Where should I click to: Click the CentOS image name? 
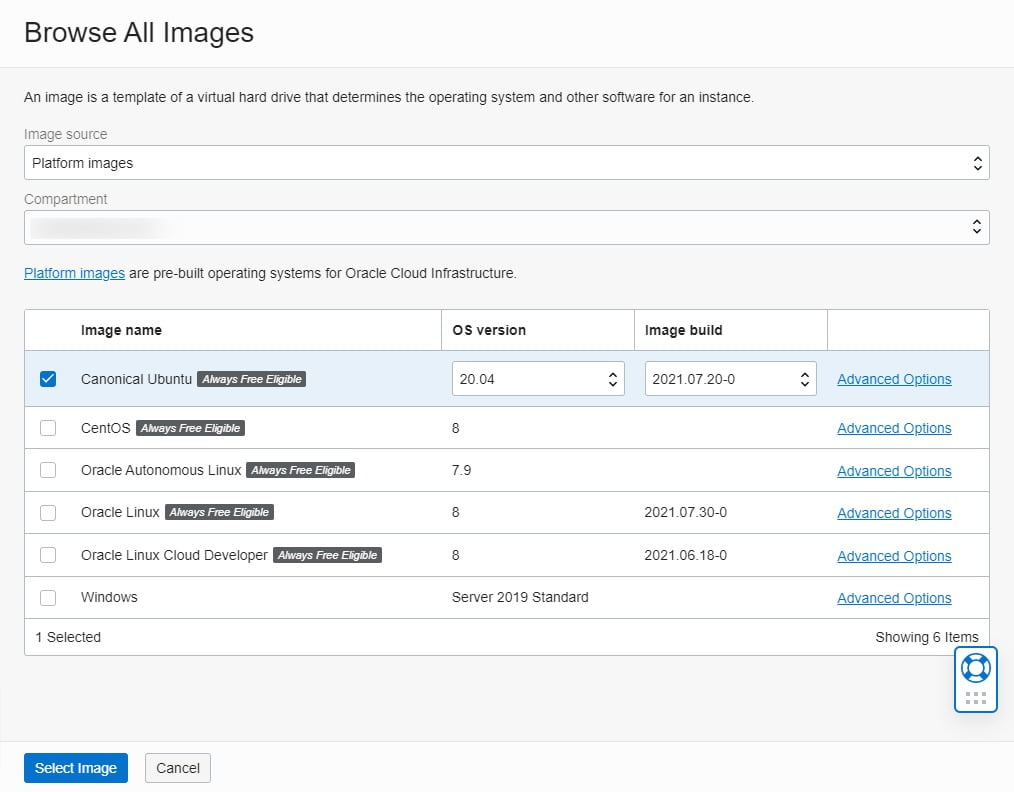(105, 428)
